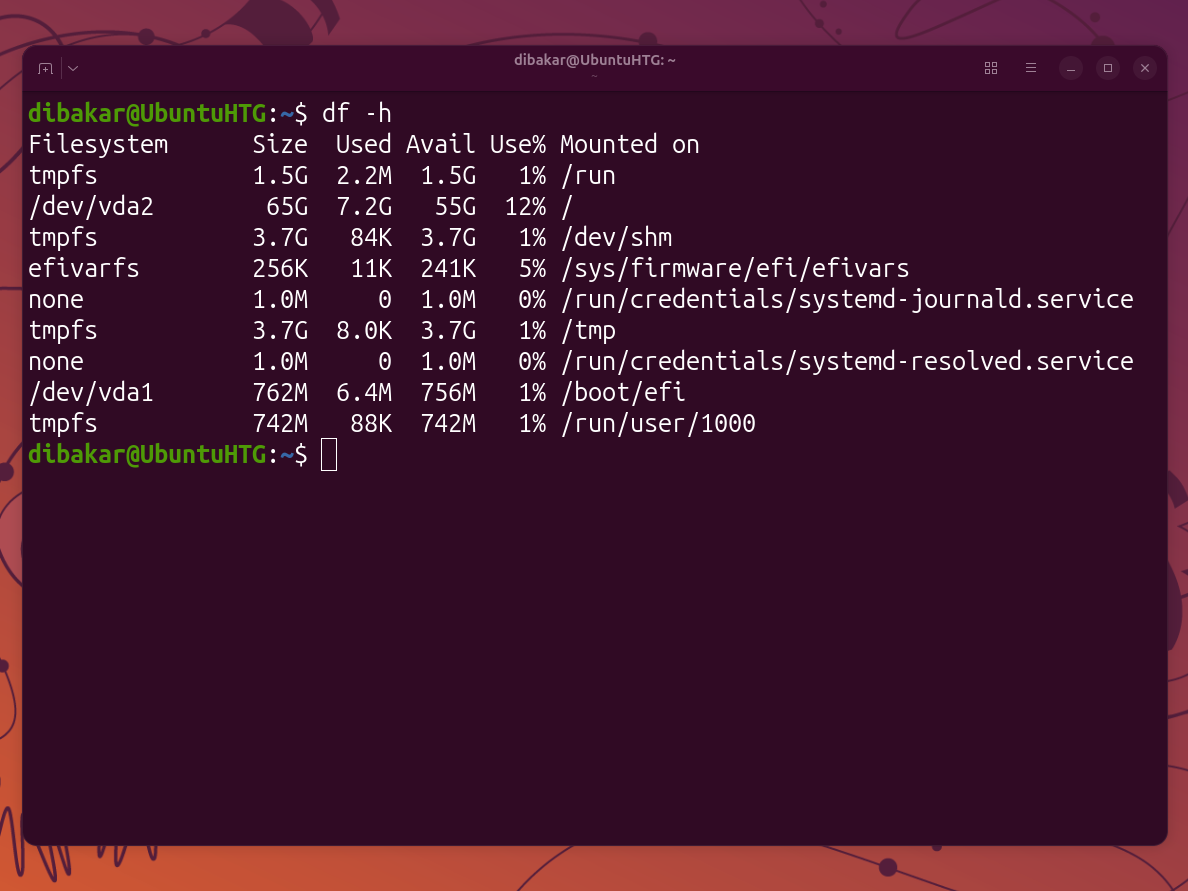Viewport: 1188px width, 891px height.
Task: Click the /run mount point
Action: (588, 176)
